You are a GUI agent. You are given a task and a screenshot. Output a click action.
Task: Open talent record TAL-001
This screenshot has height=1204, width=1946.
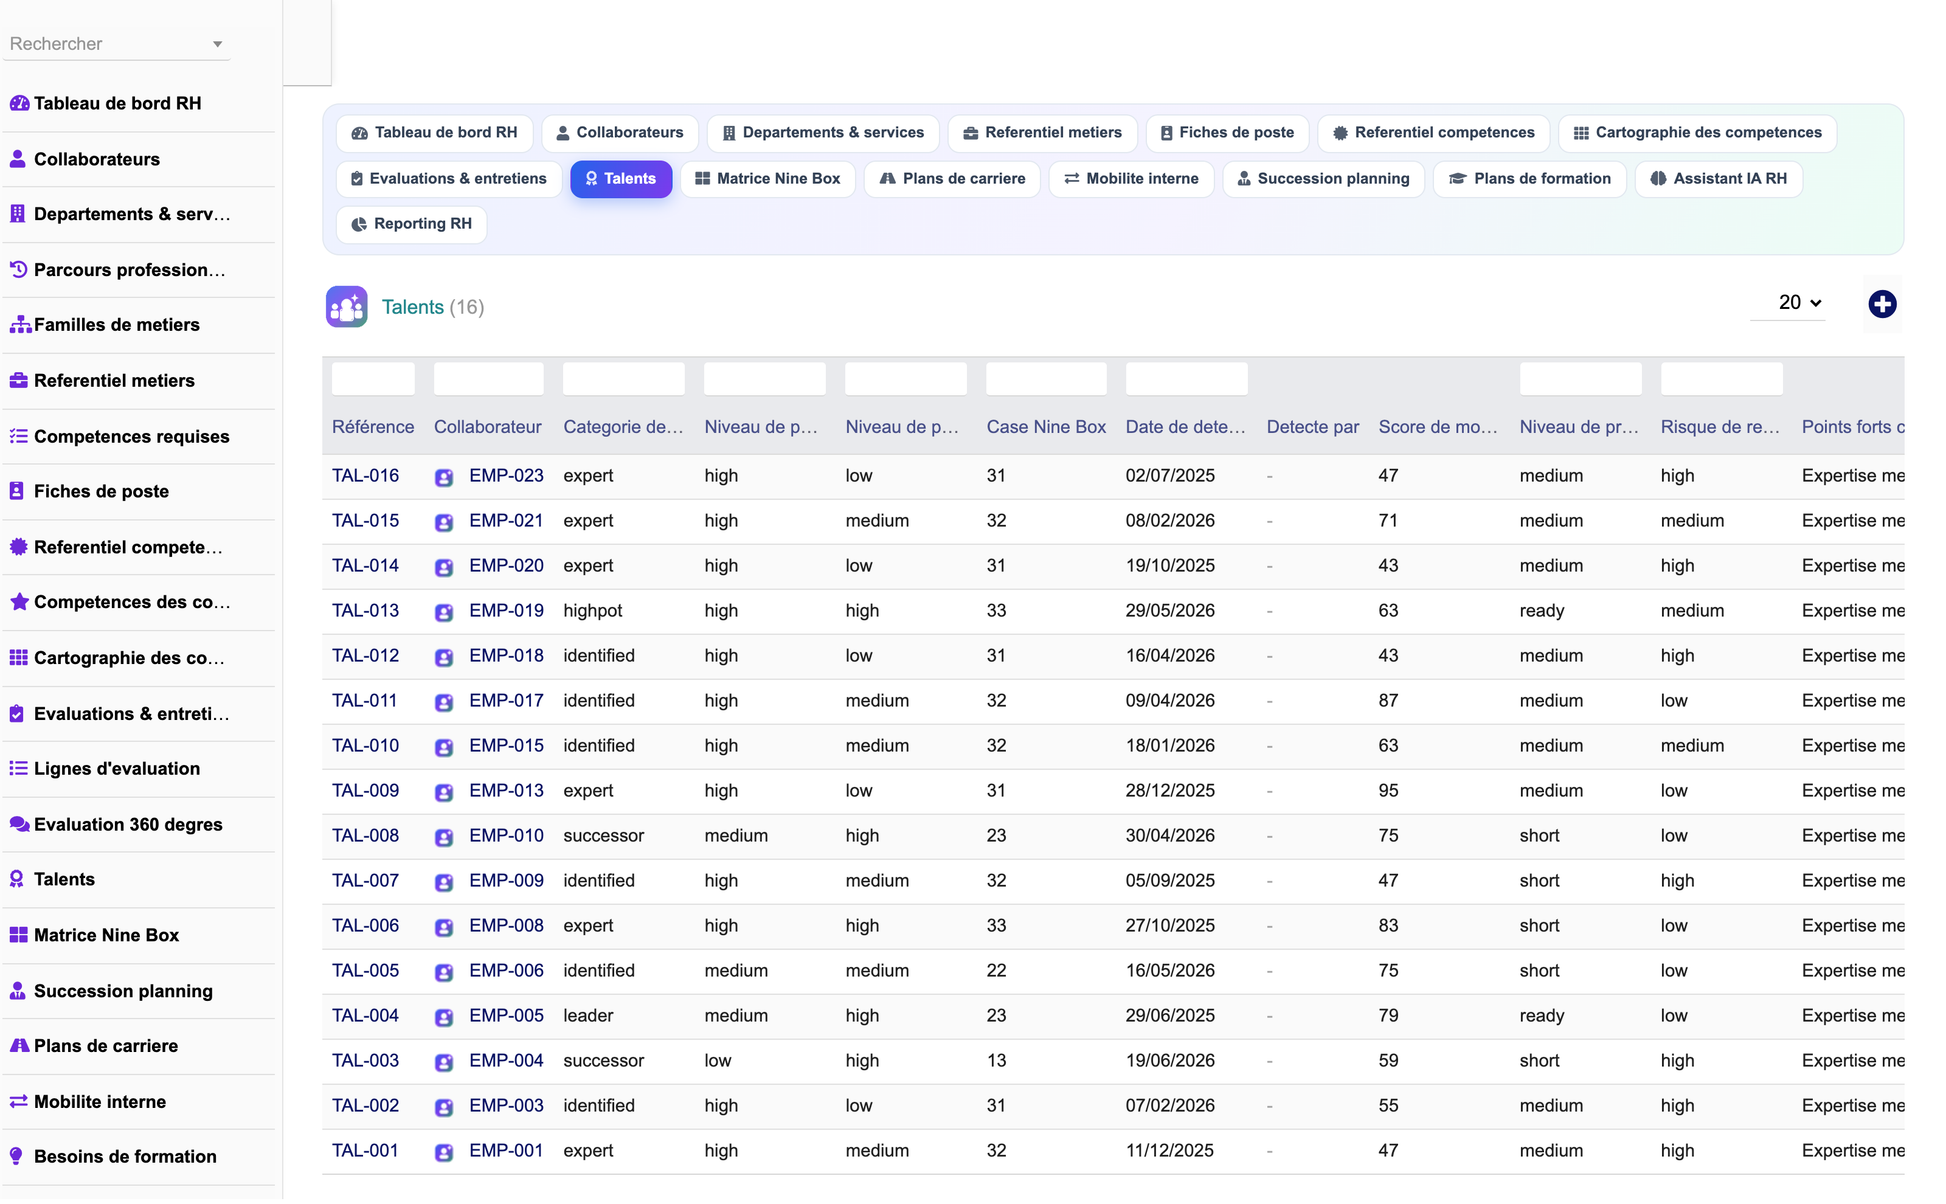365,1151
